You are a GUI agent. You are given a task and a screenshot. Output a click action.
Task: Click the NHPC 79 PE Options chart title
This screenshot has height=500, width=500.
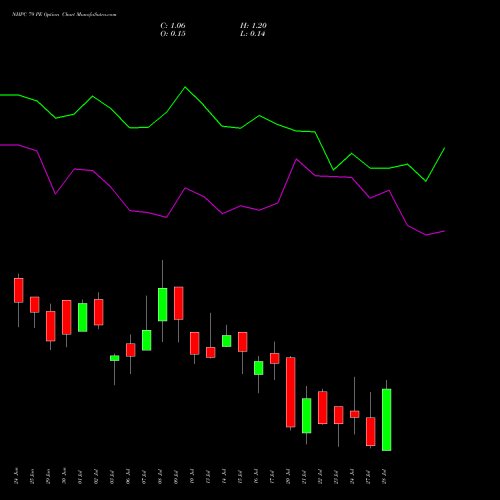tap(64, 15)
